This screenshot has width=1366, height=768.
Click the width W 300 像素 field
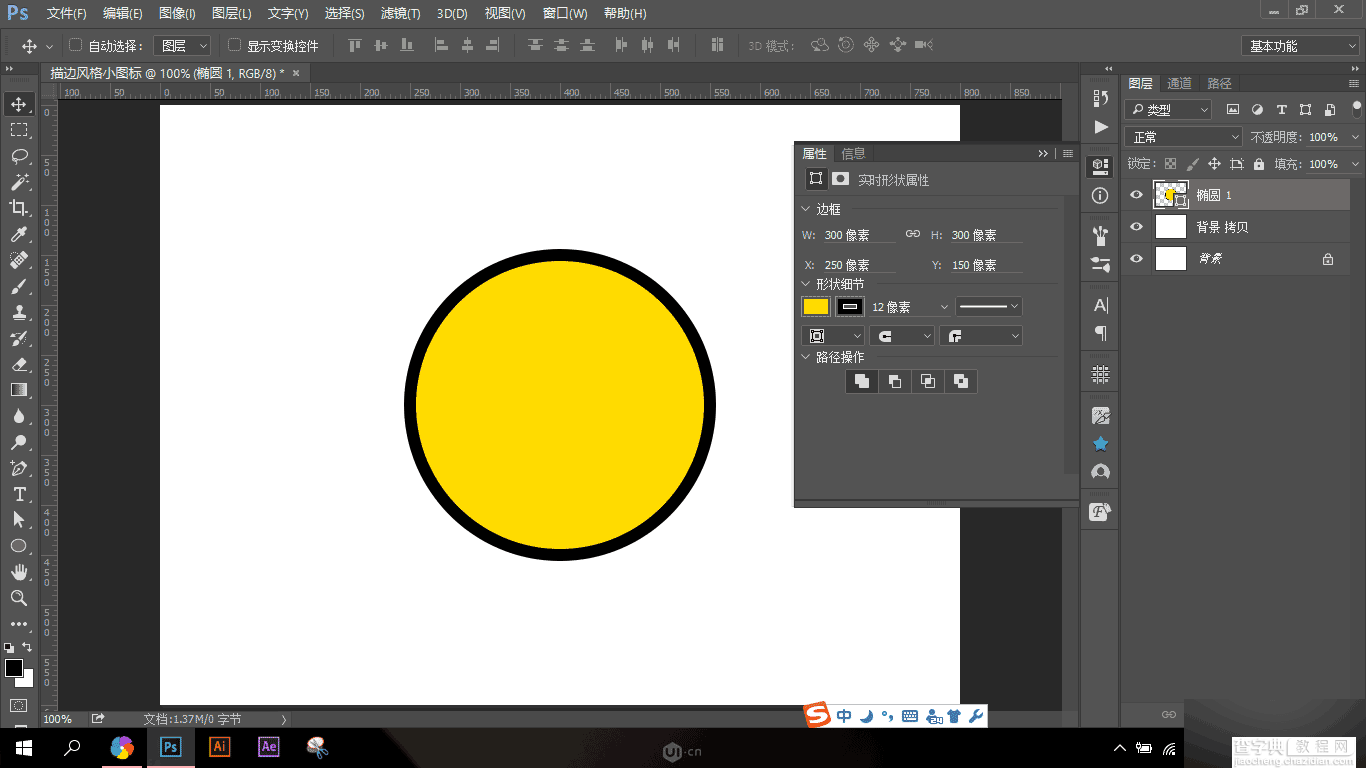(859, 235)
